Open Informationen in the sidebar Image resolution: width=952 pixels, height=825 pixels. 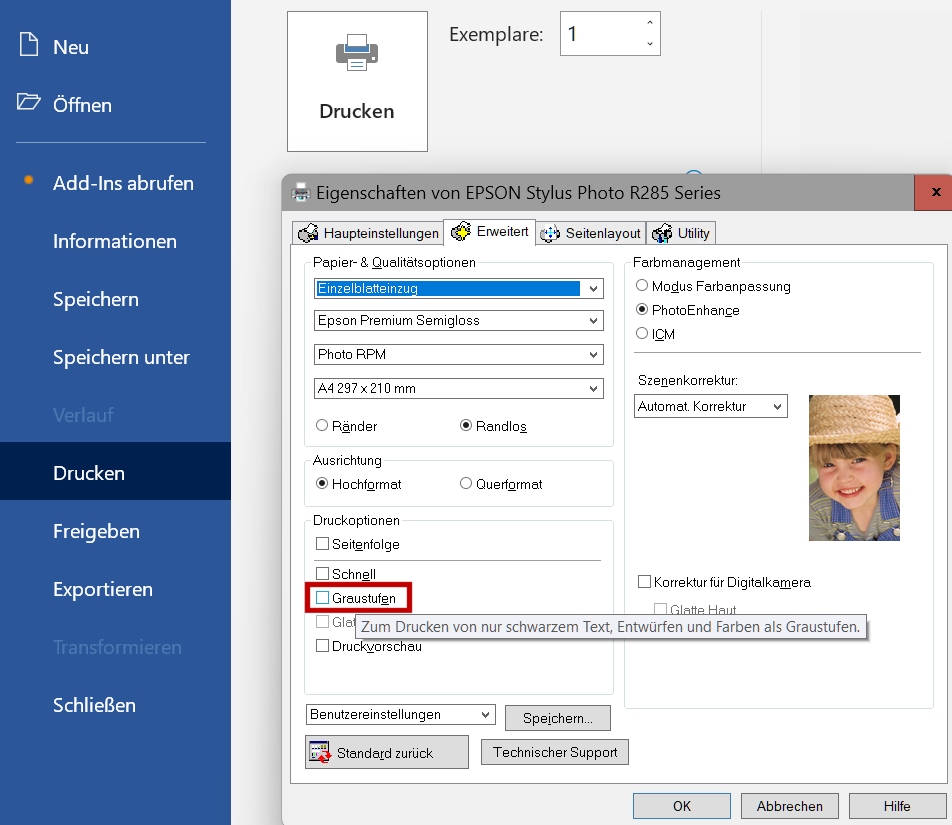tap(115, 241)
